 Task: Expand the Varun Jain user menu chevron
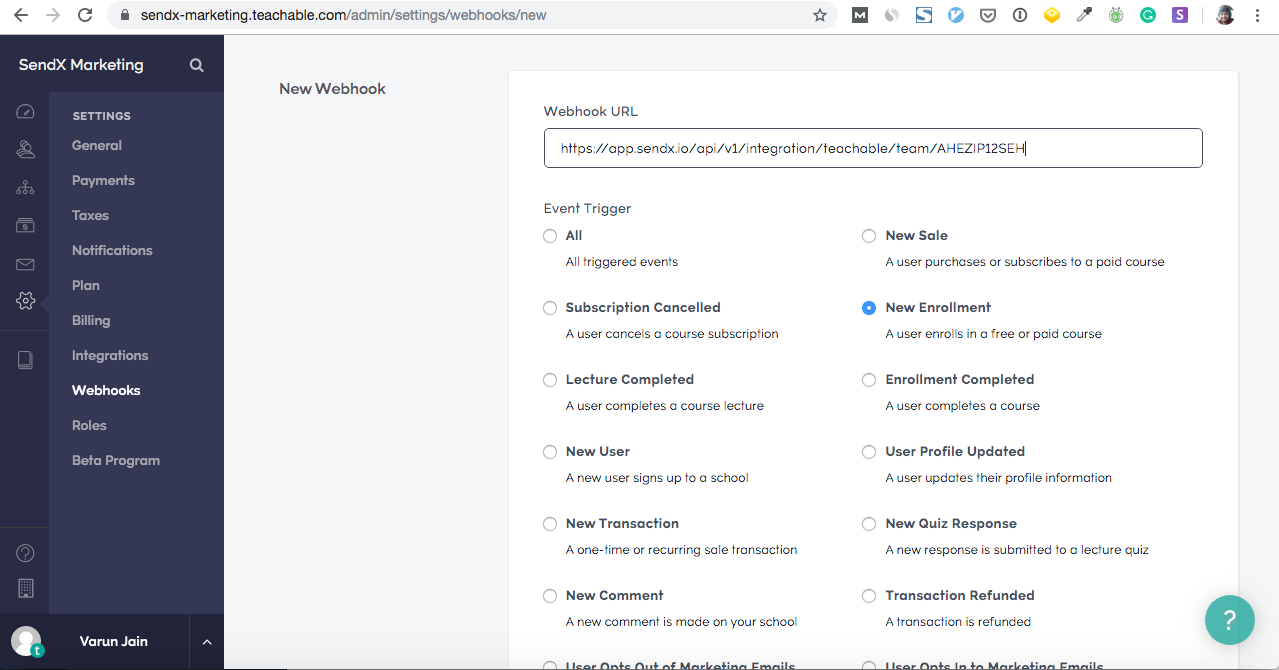[x=206, y=642]
